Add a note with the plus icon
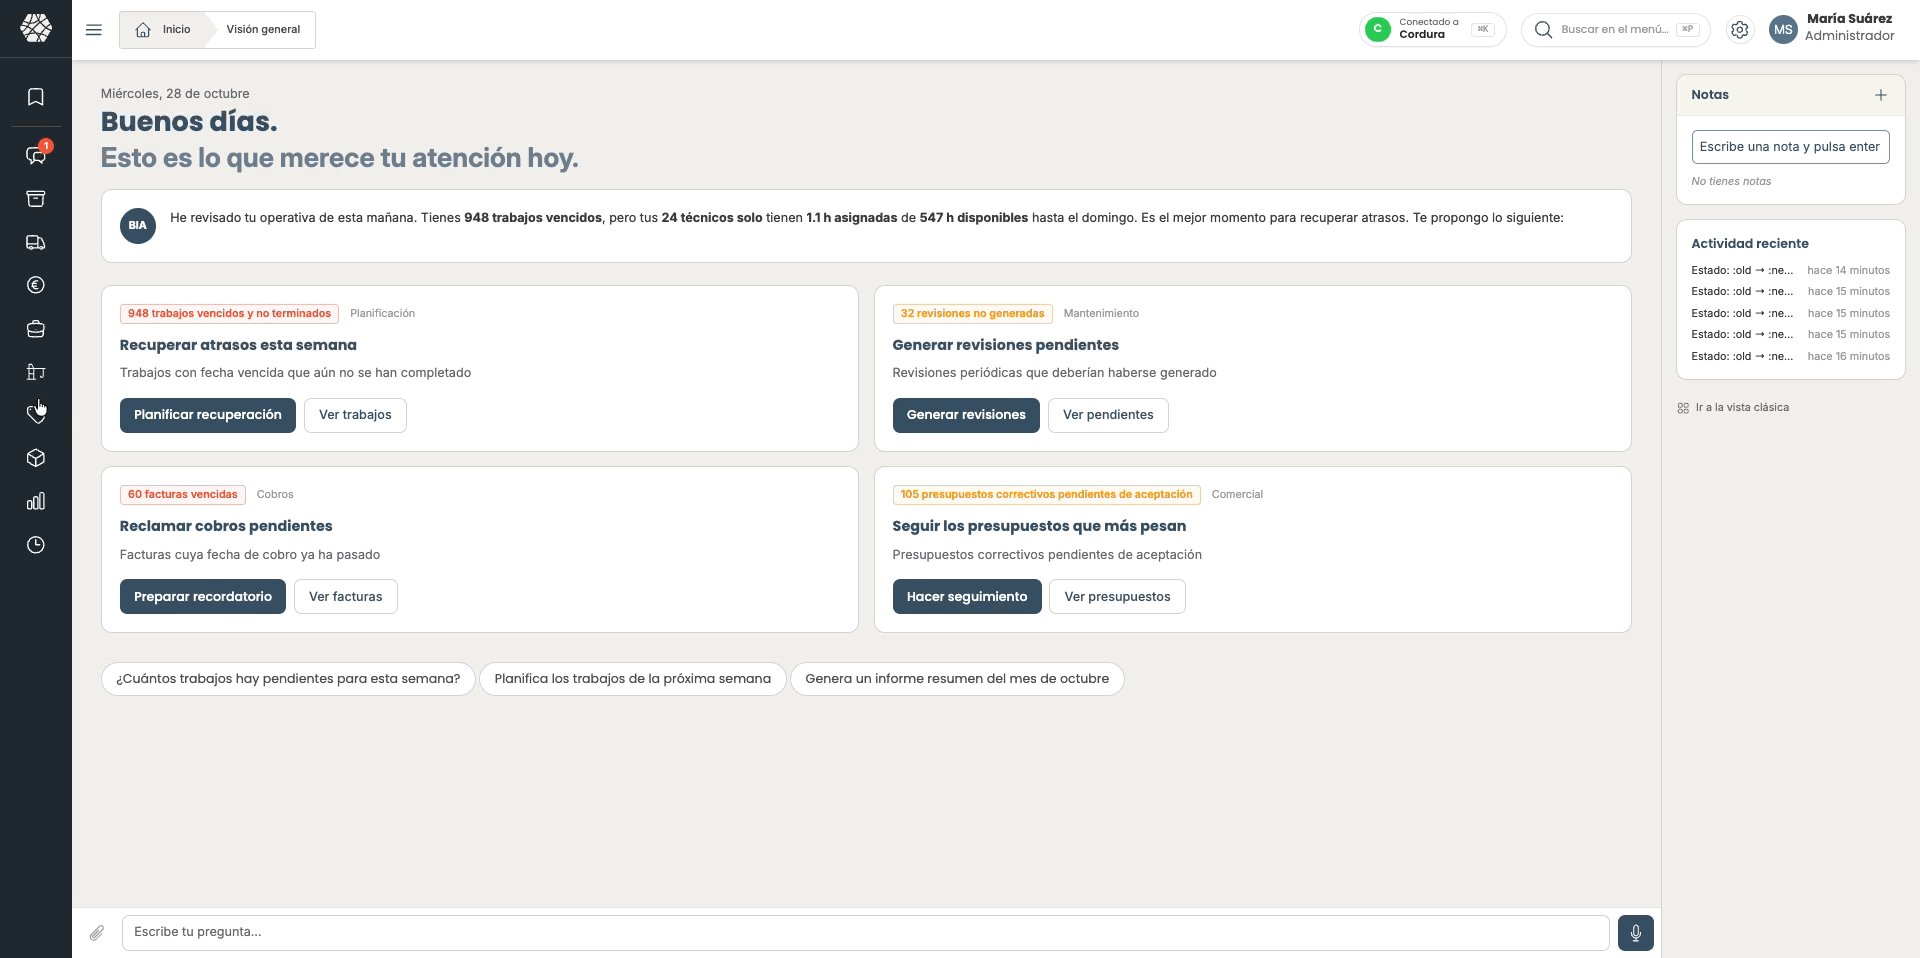This screenshot has width=1920, height=958. point(1881,95)
